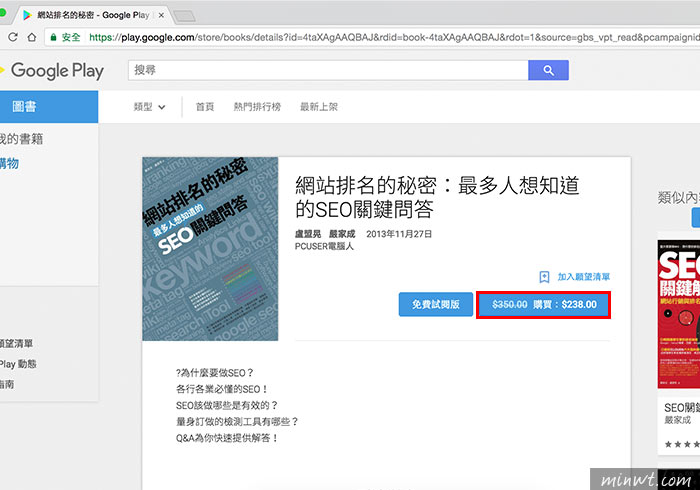
Task: Click the buy button priced $238.00
Action: [x=543, y=305]
